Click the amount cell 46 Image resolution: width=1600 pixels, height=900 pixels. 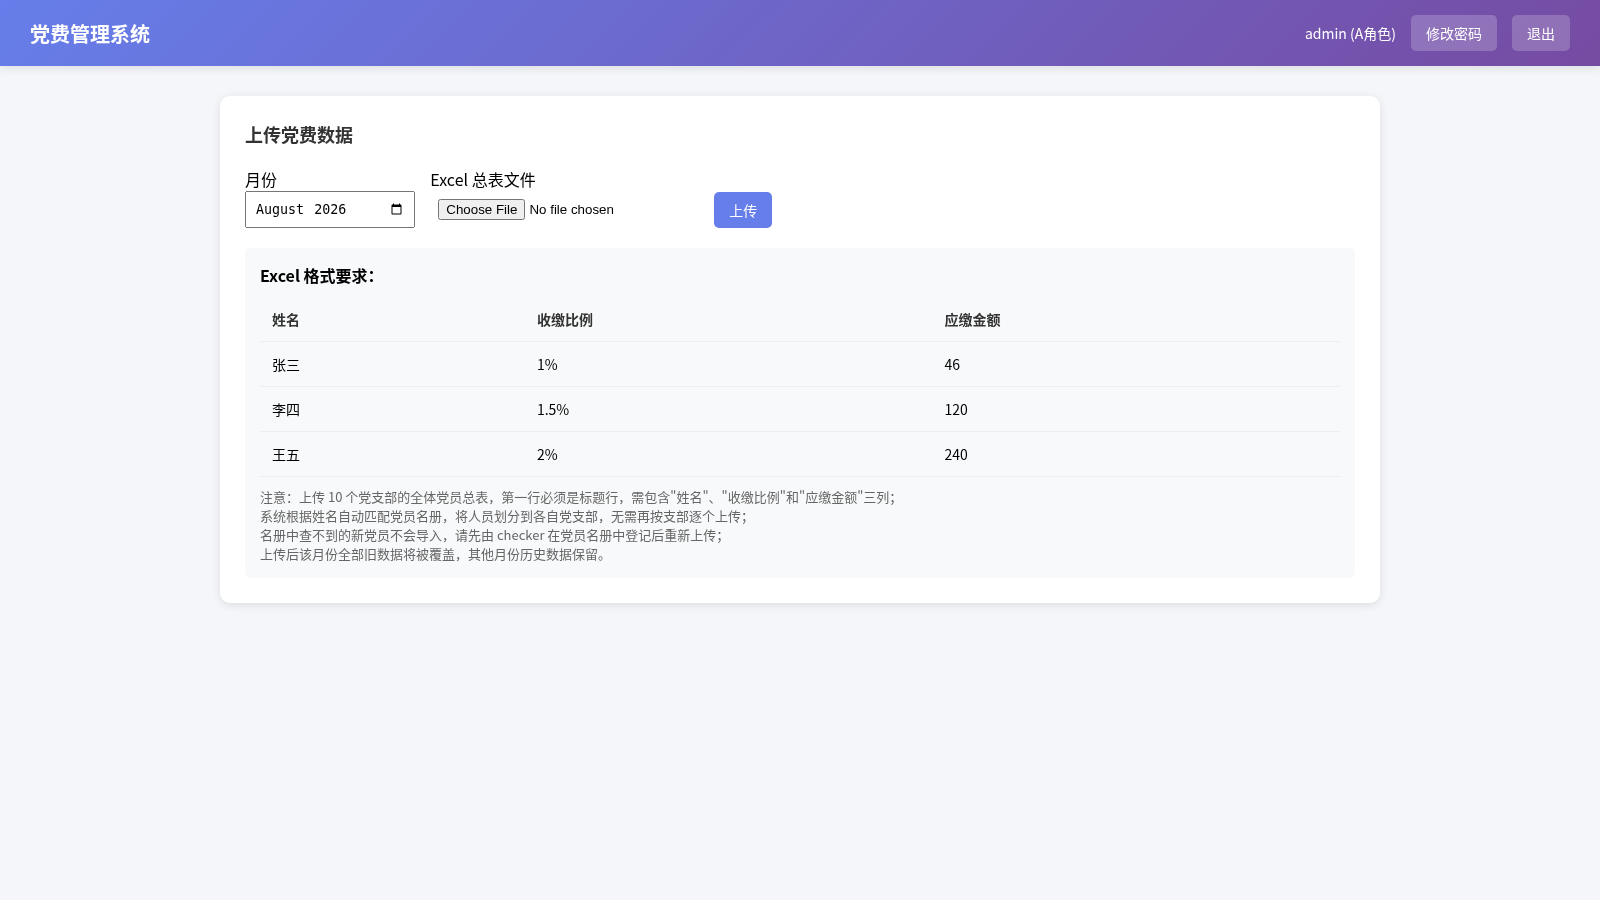952,365
